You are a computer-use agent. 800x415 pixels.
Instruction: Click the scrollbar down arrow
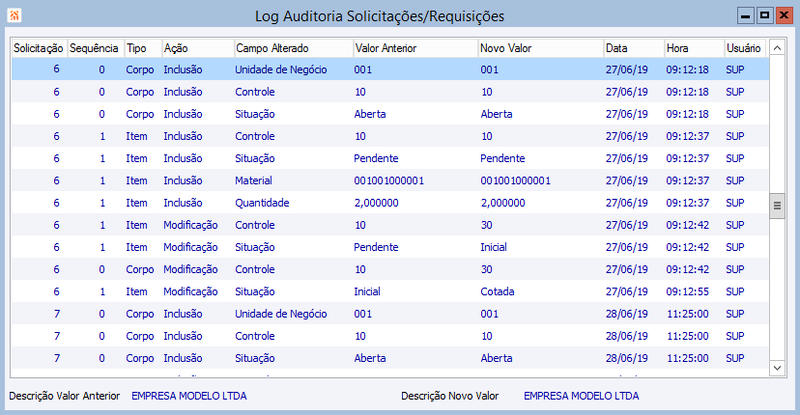777,368
